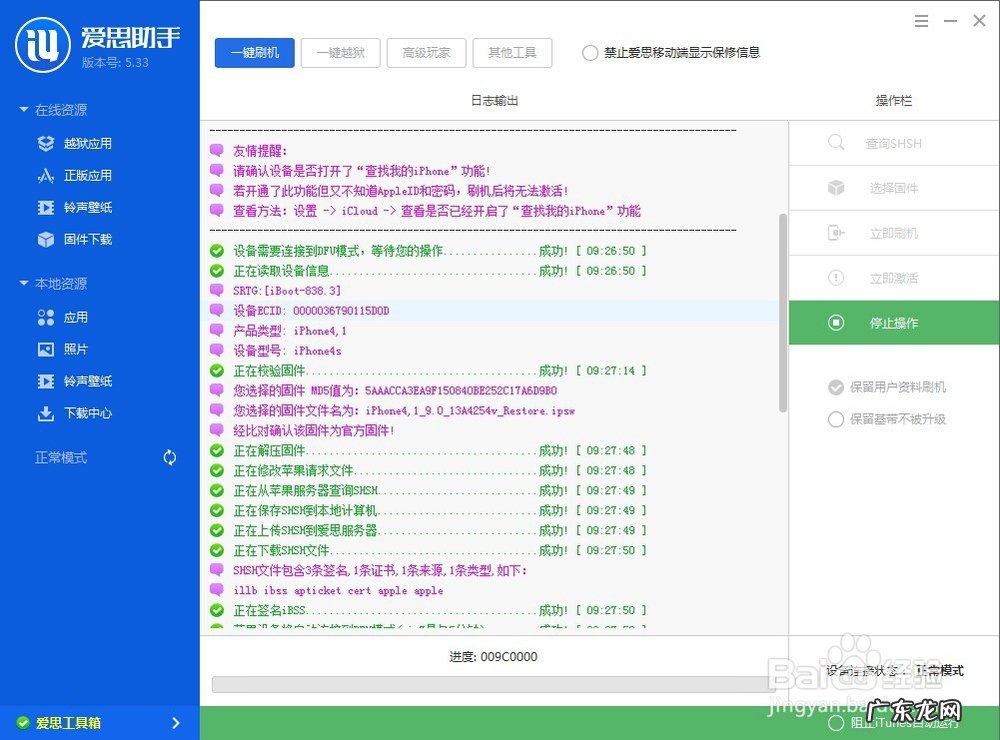Switch to the 一键越狱 tab

click(x=340, y=53)
